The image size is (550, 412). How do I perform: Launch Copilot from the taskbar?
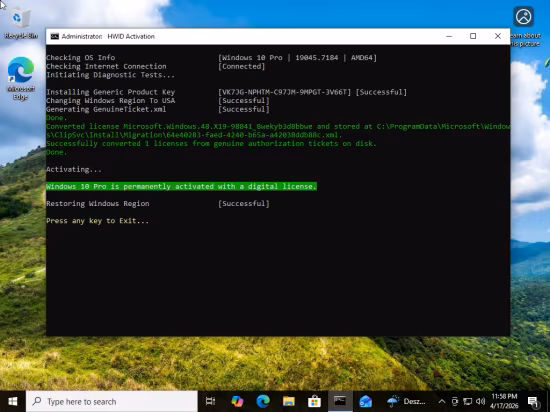click(x=237, y=401)
